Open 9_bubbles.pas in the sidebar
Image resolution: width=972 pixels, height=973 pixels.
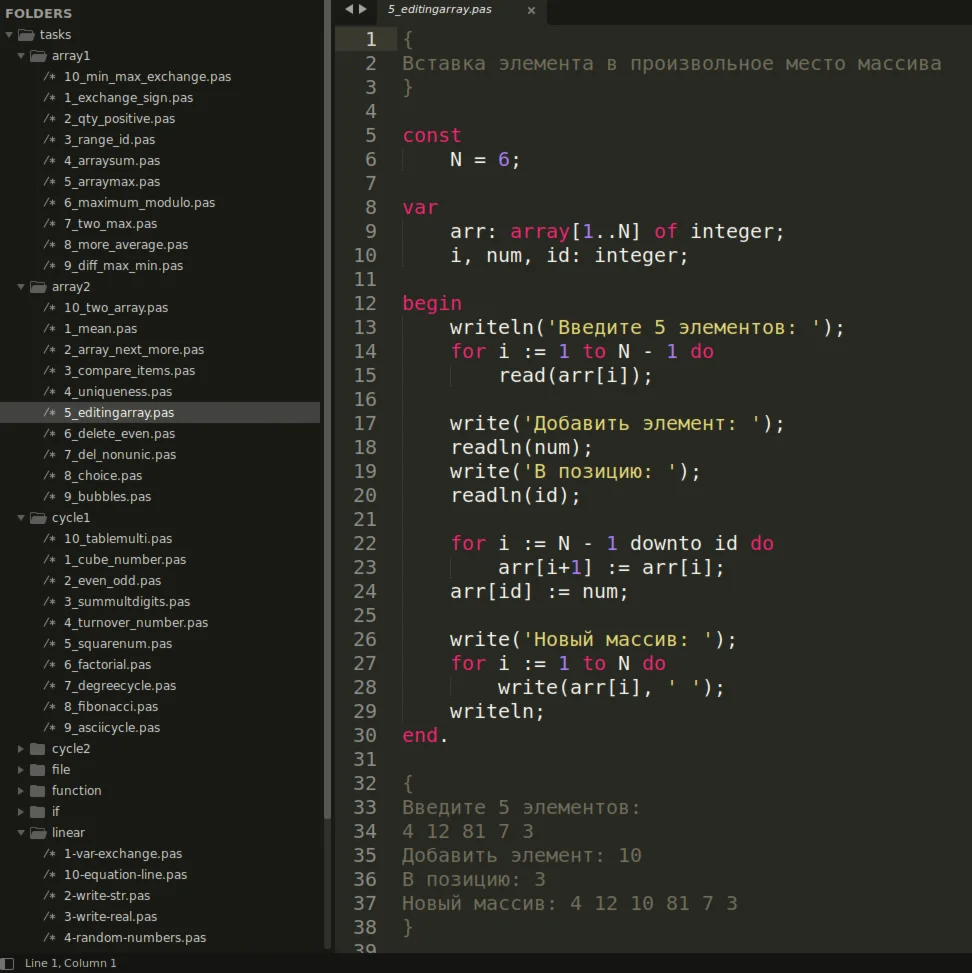coord(107,497)
